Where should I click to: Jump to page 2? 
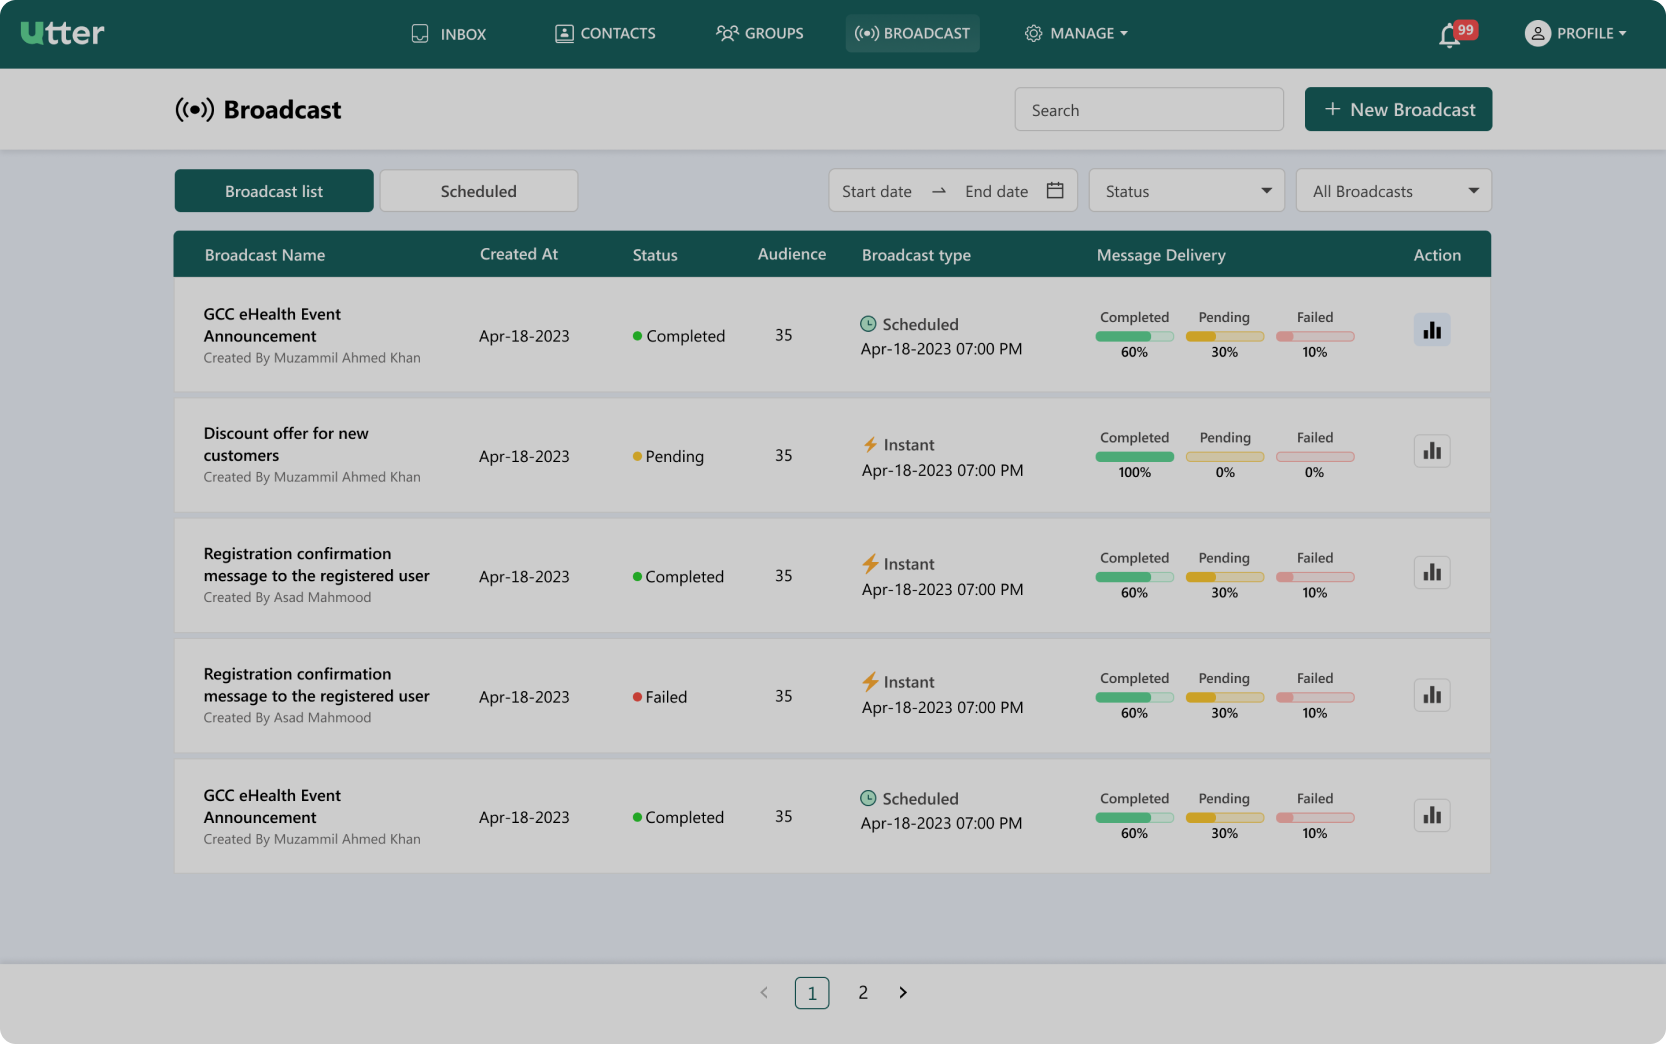point(863,992)
